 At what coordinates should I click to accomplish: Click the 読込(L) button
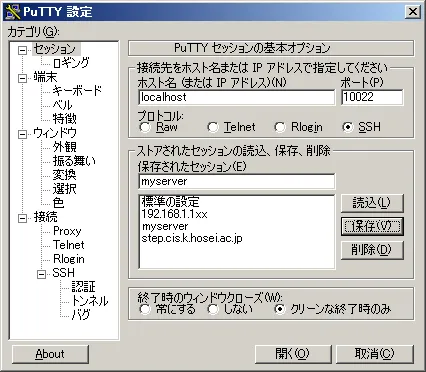click(x=372, y=203)
